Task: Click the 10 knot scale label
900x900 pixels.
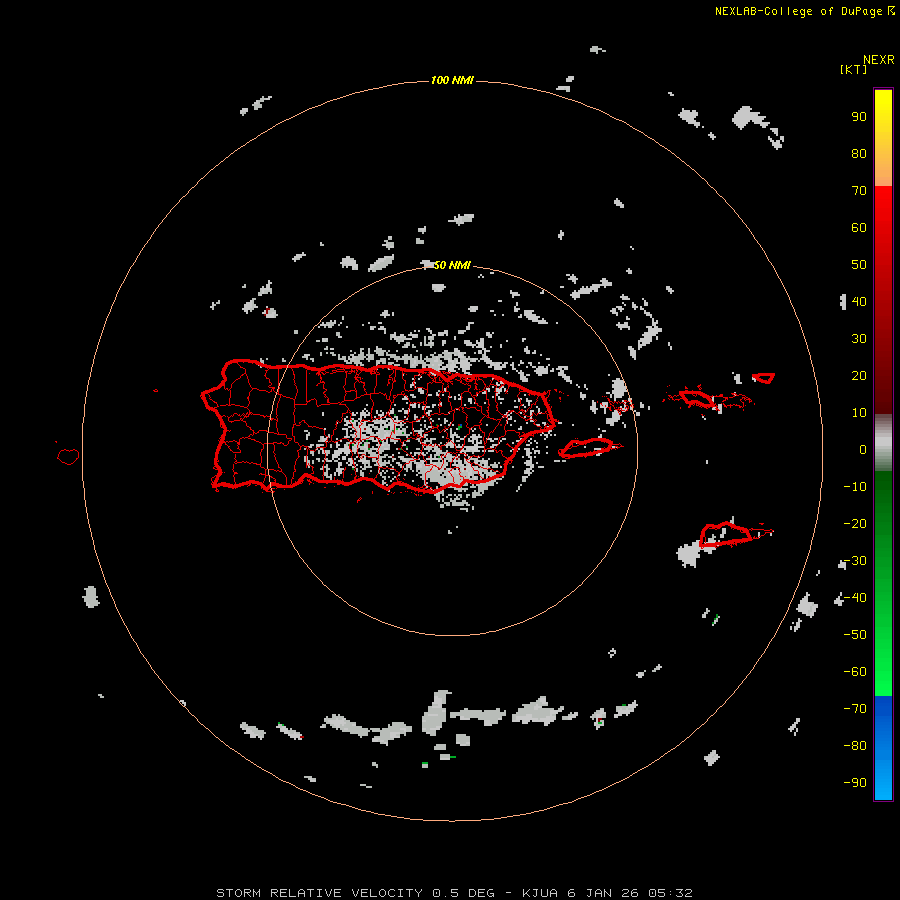Action: coord(859,413)
